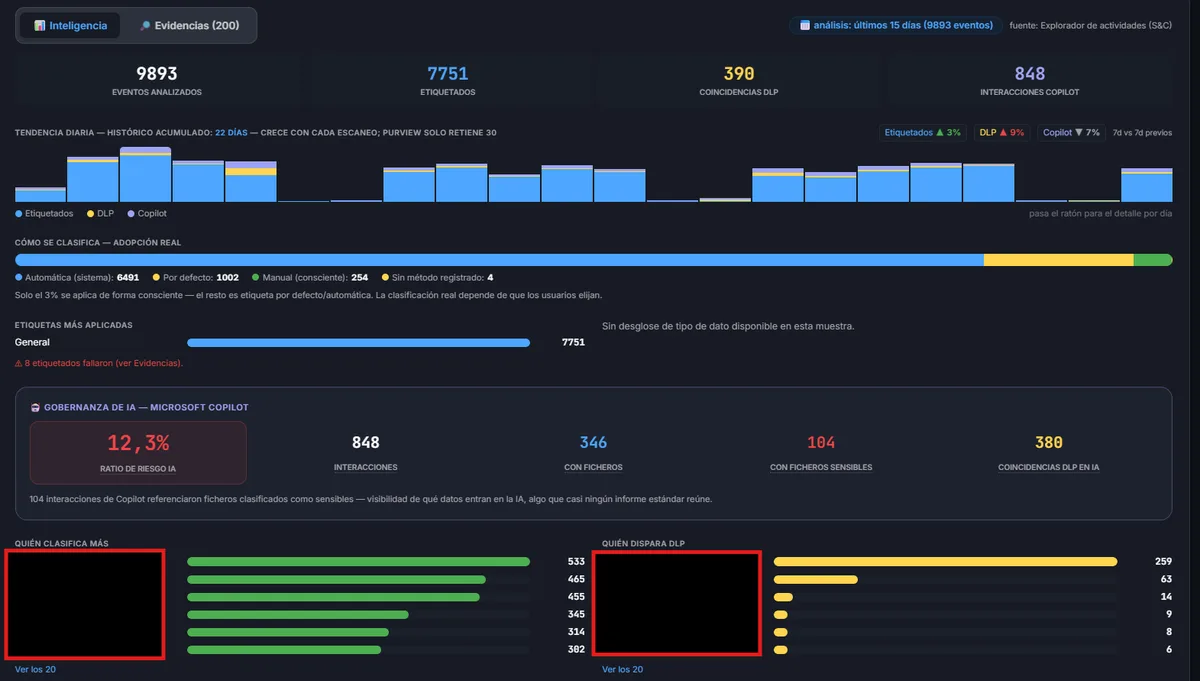Open the '8 etiquetados fallaron (ver Evidencias)' notice

(99, 363)
